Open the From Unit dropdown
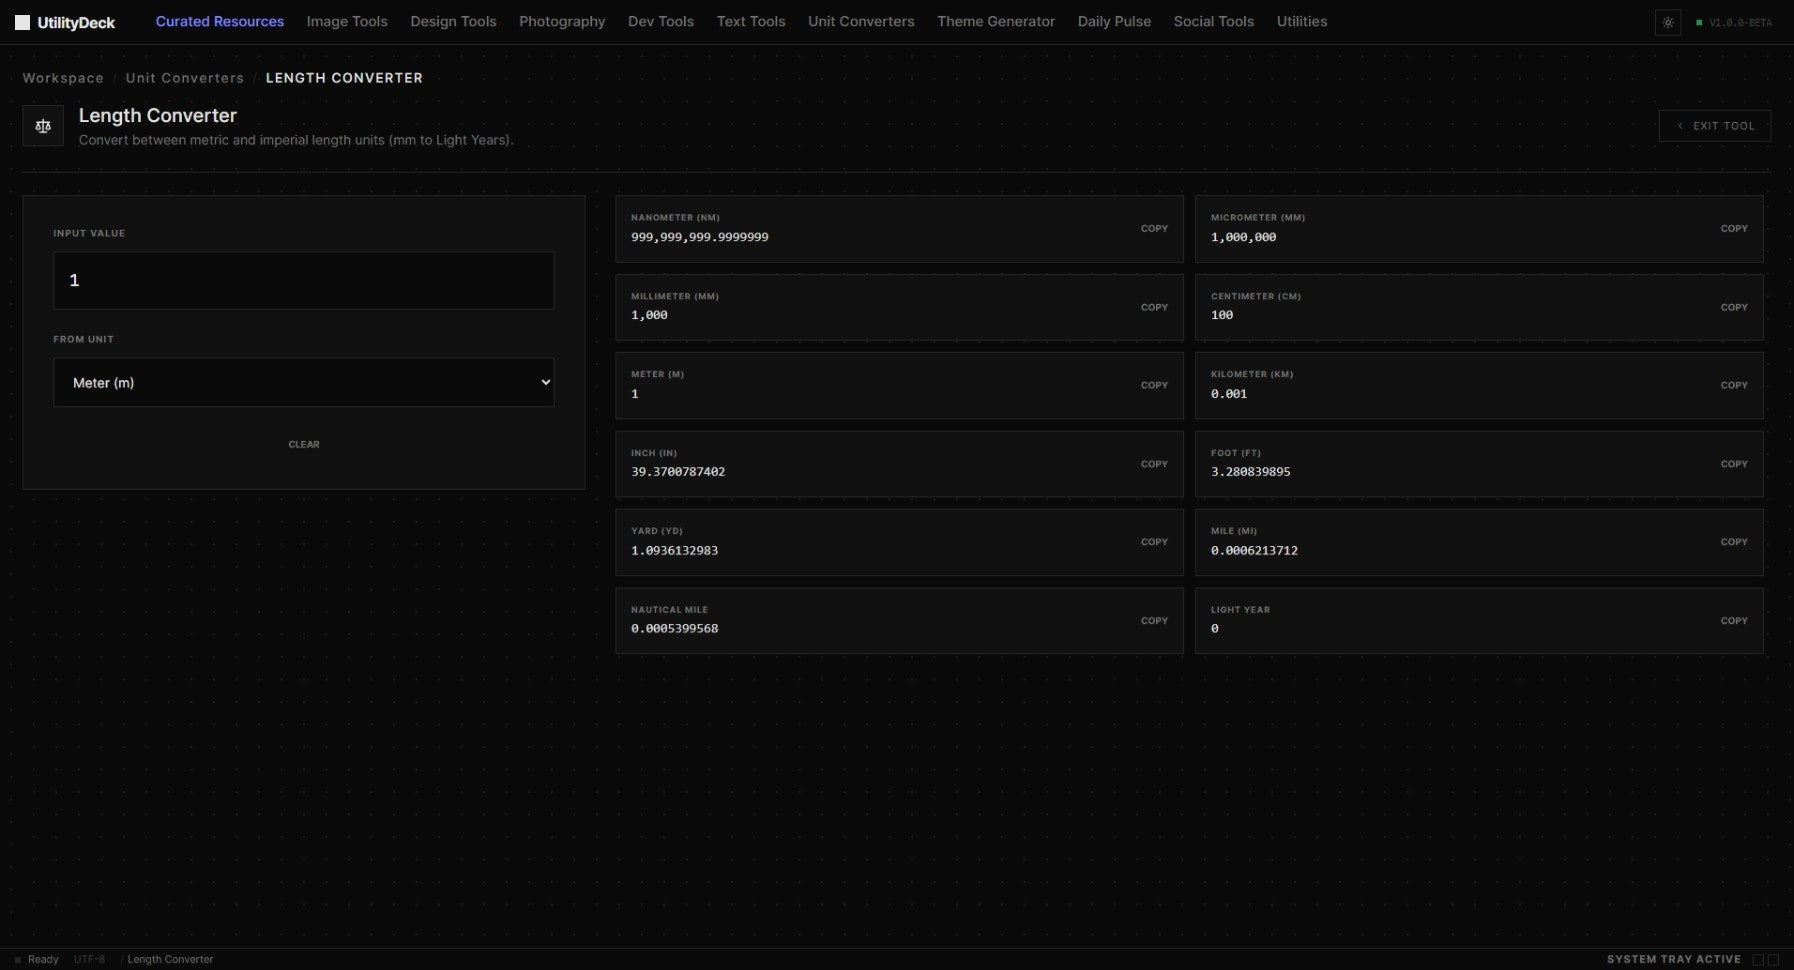This screenshot has width=1794, height=970. pyautogui.click(x=303, y=382)
